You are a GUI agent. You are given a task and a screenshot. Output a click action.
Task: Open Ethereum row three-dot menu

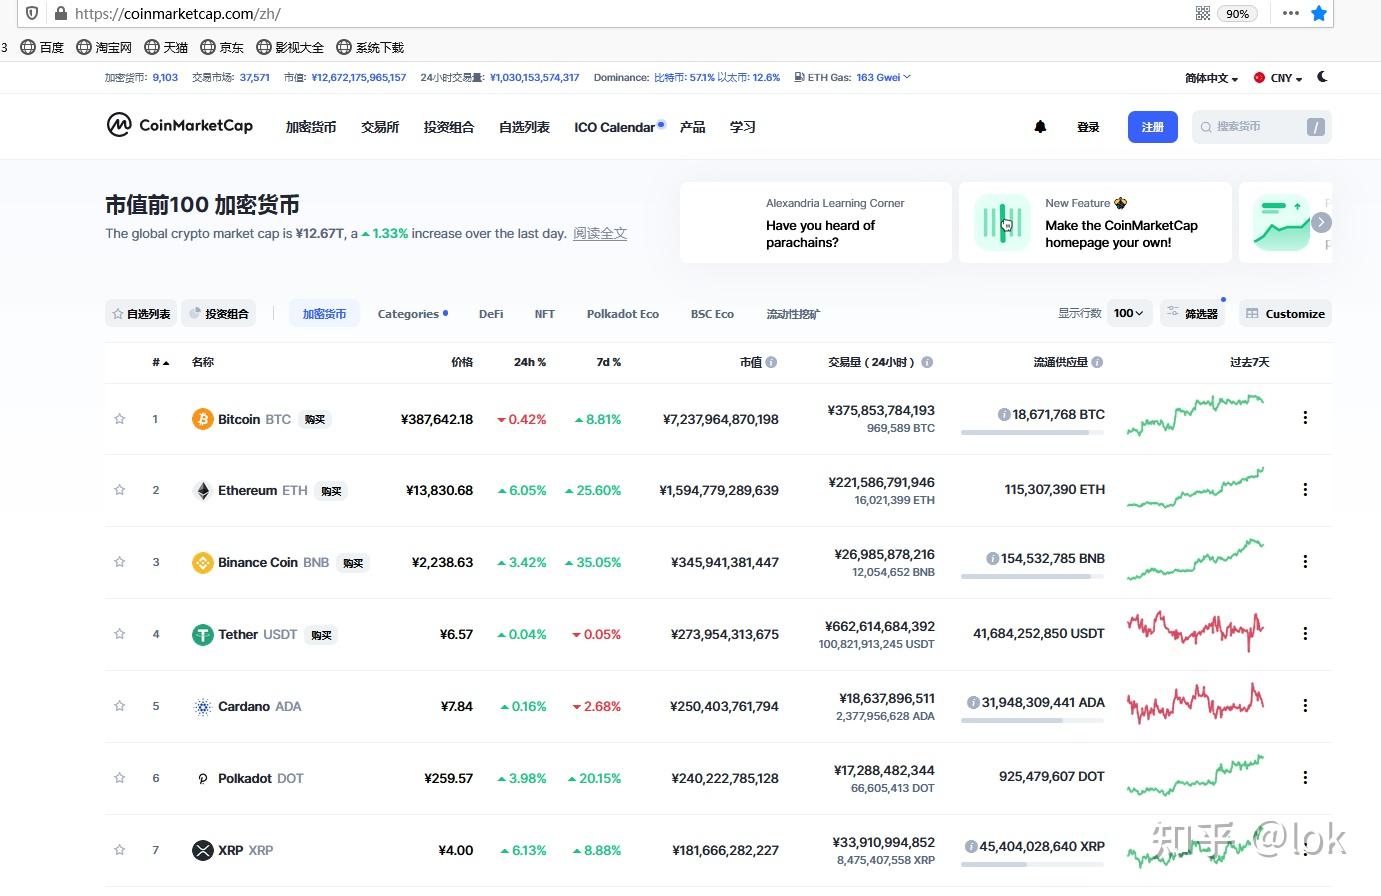pos(1305,490)
